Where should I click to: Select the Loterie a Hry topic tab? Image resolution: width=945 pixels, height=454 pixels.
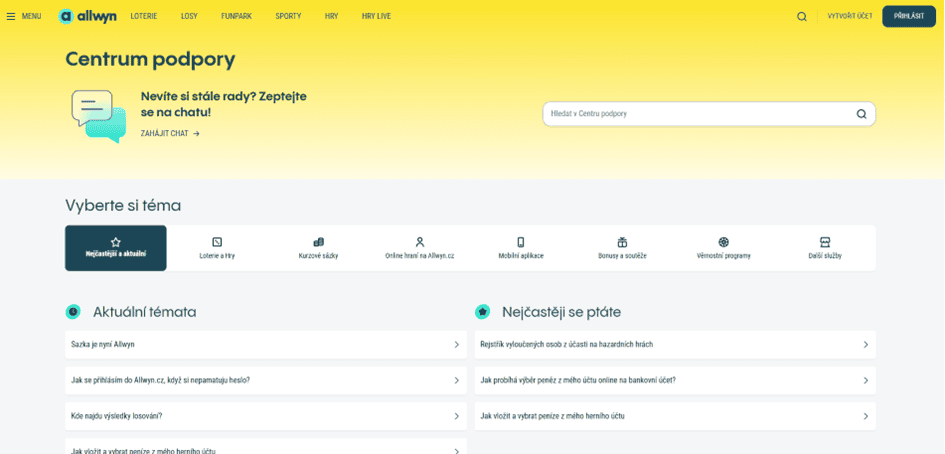(217, 248)
